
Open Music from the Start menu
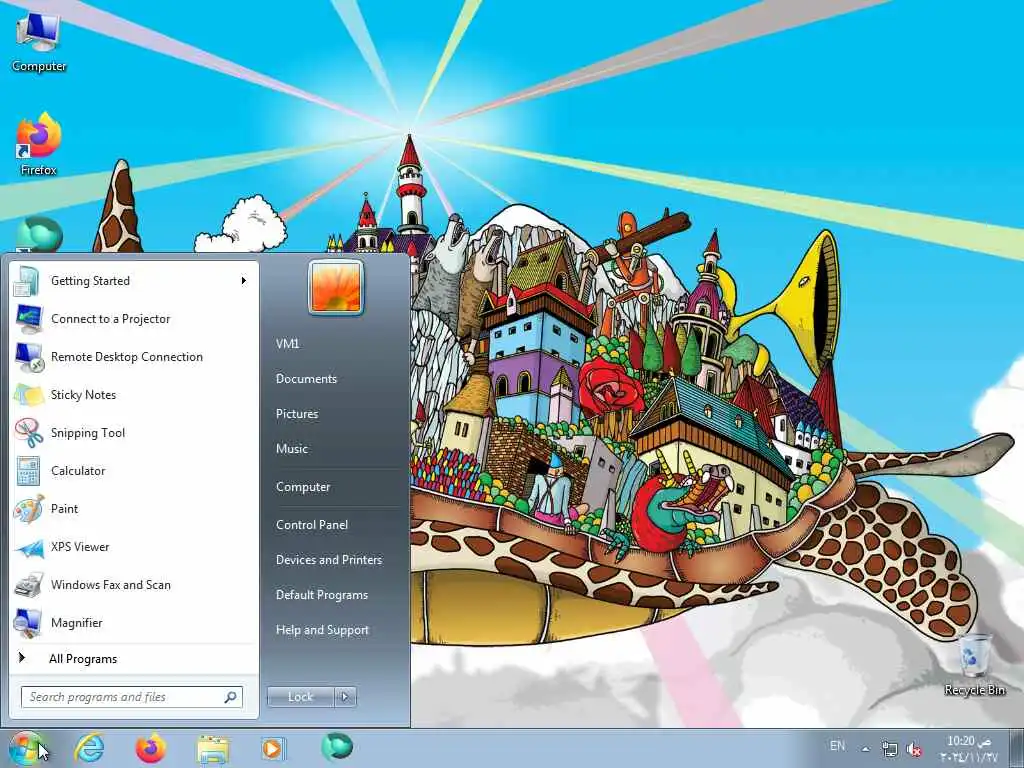tap(292, 449)
